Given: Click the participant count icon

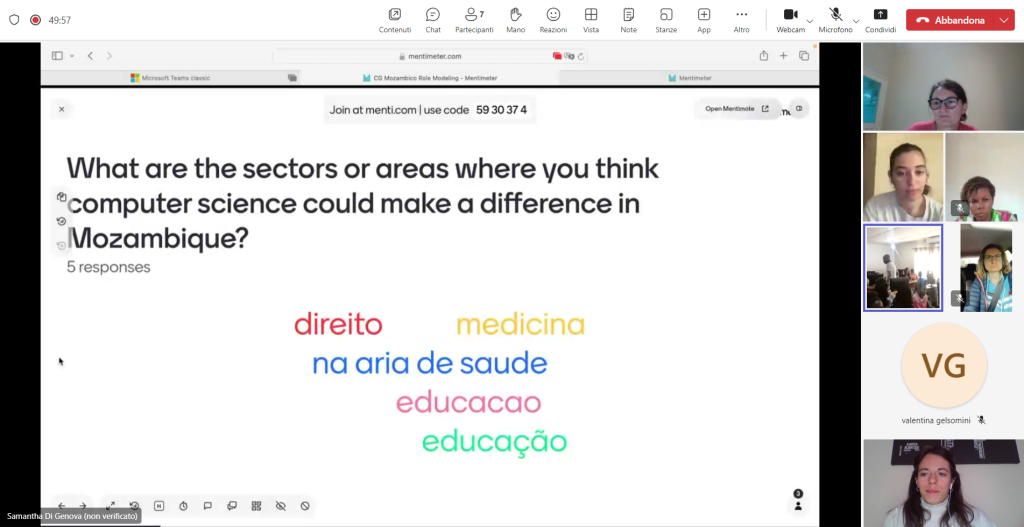Looking at the screenshot, I should point(798,502).
